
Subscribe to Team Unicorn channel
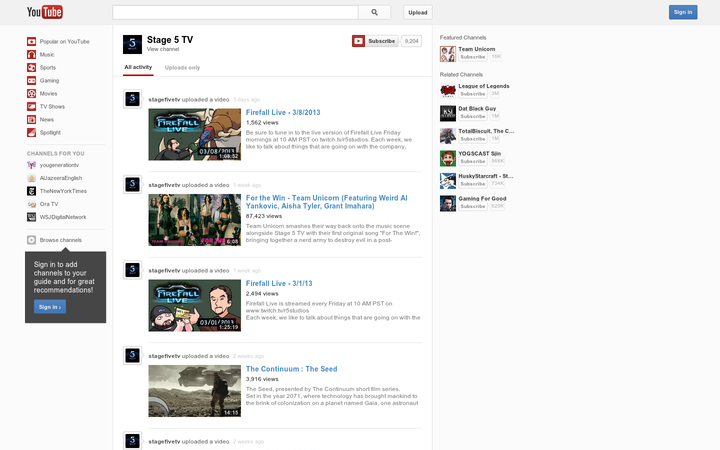pos(472,57)
